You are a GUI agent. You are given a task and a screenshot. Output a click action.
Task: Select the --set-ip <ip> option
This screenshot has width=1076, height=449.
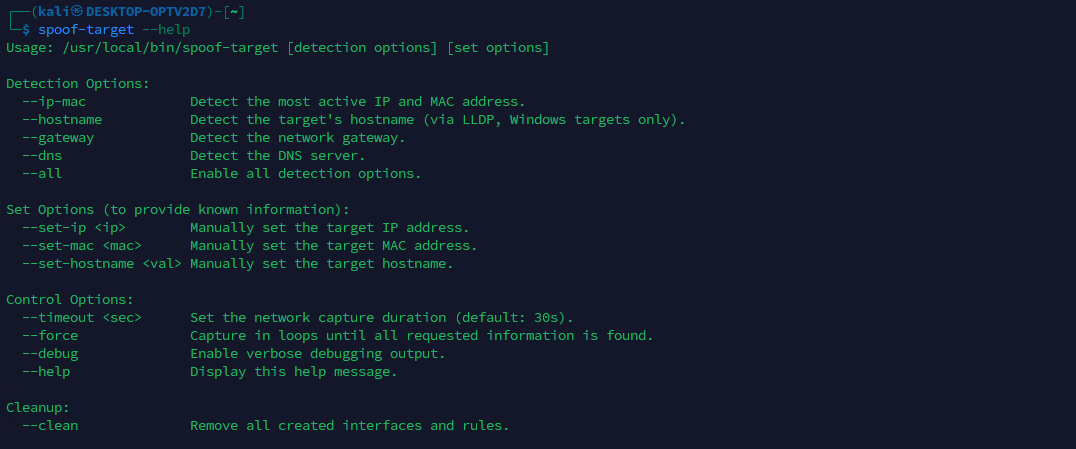pos(74,228)
